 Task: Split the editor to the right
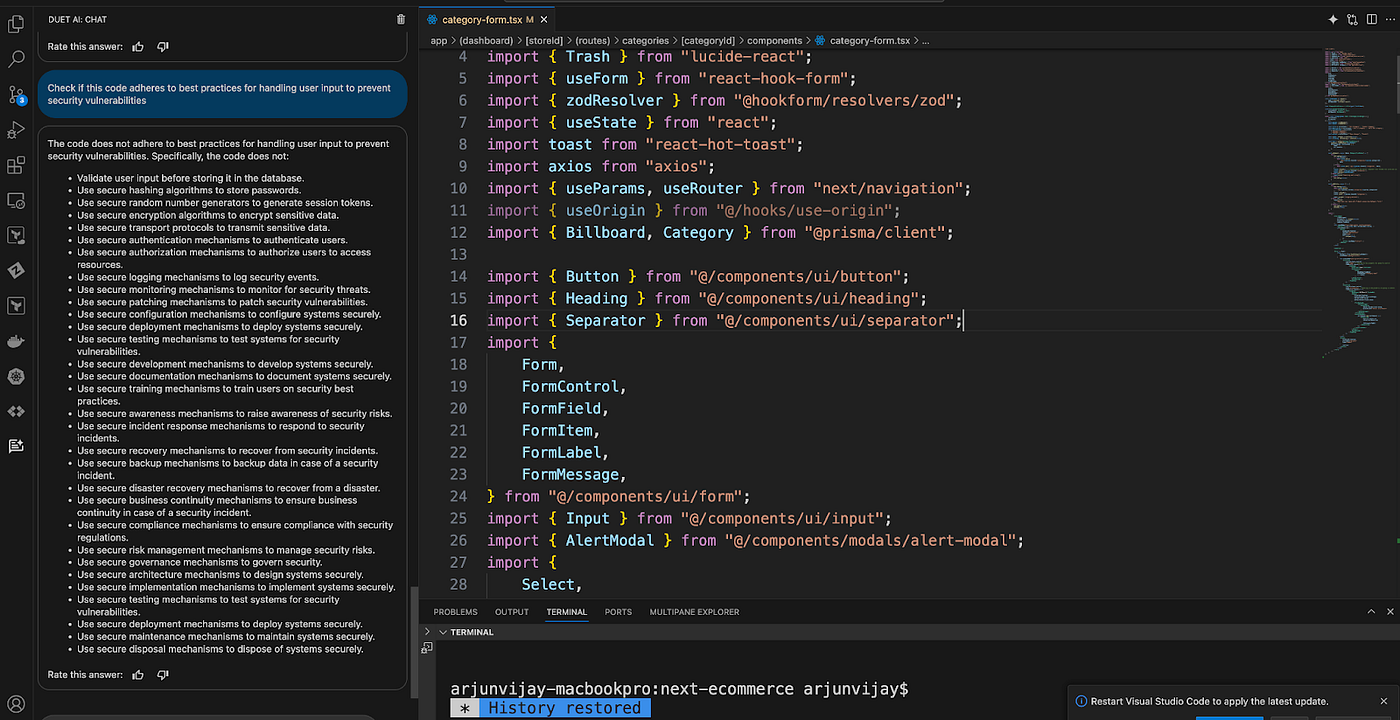pyautogui.click(x=1370, y=19)
